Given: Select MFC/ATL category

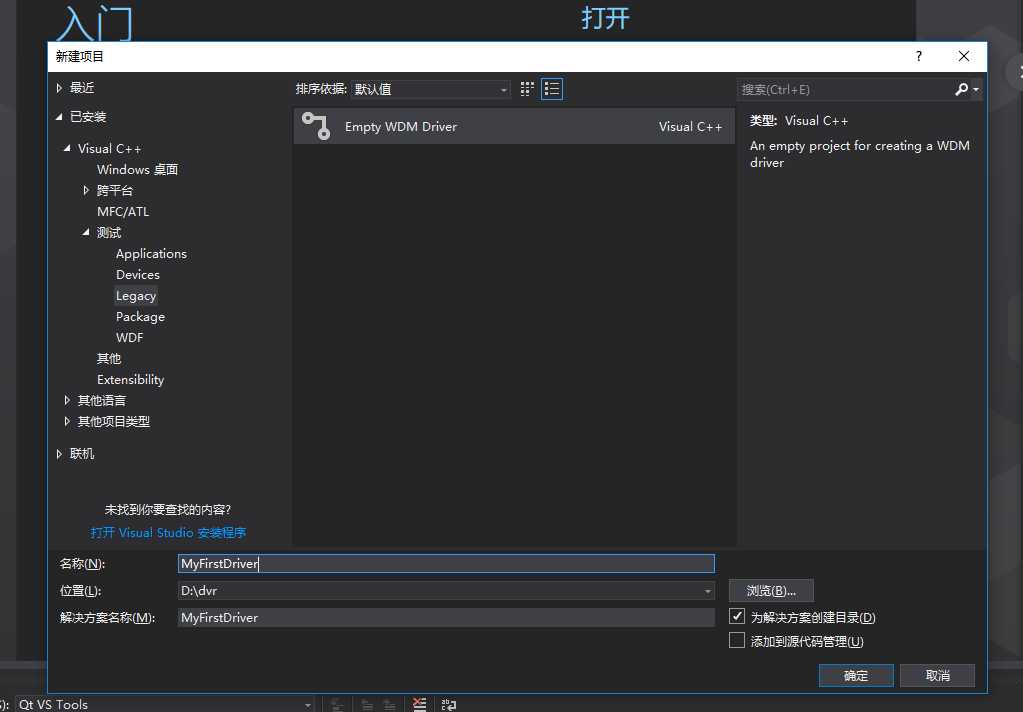Looking at the screenshot, I should pos(123,211).
